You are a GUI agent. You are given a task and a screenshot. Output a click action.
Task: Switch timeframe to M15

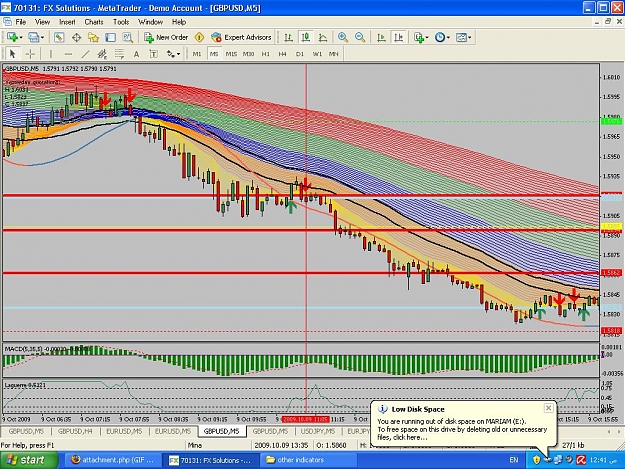point(231,54)
